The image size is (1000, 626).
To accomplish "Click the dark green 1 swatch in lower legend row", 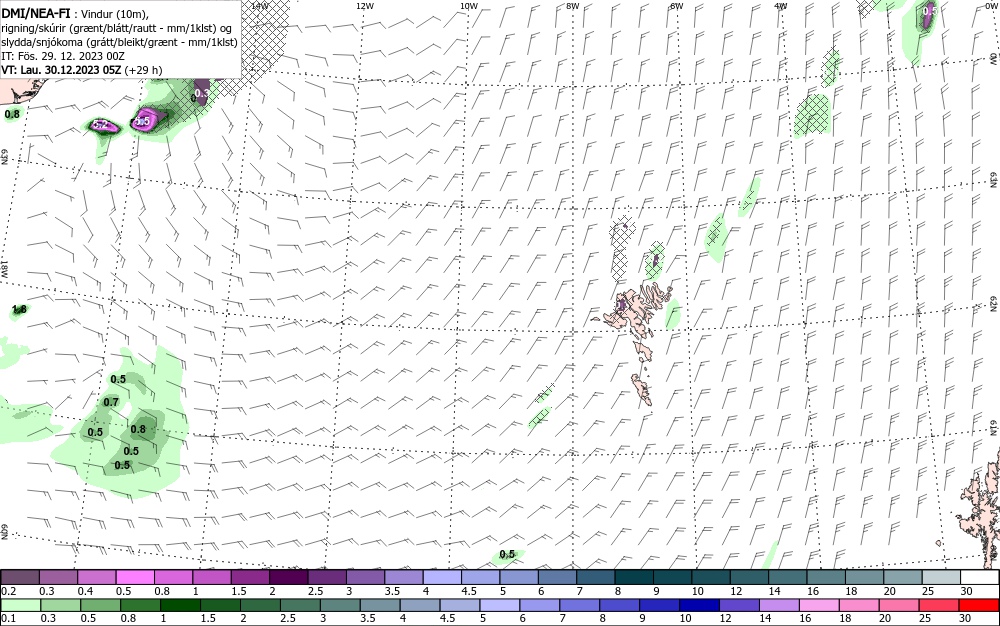I will point(180,606).
